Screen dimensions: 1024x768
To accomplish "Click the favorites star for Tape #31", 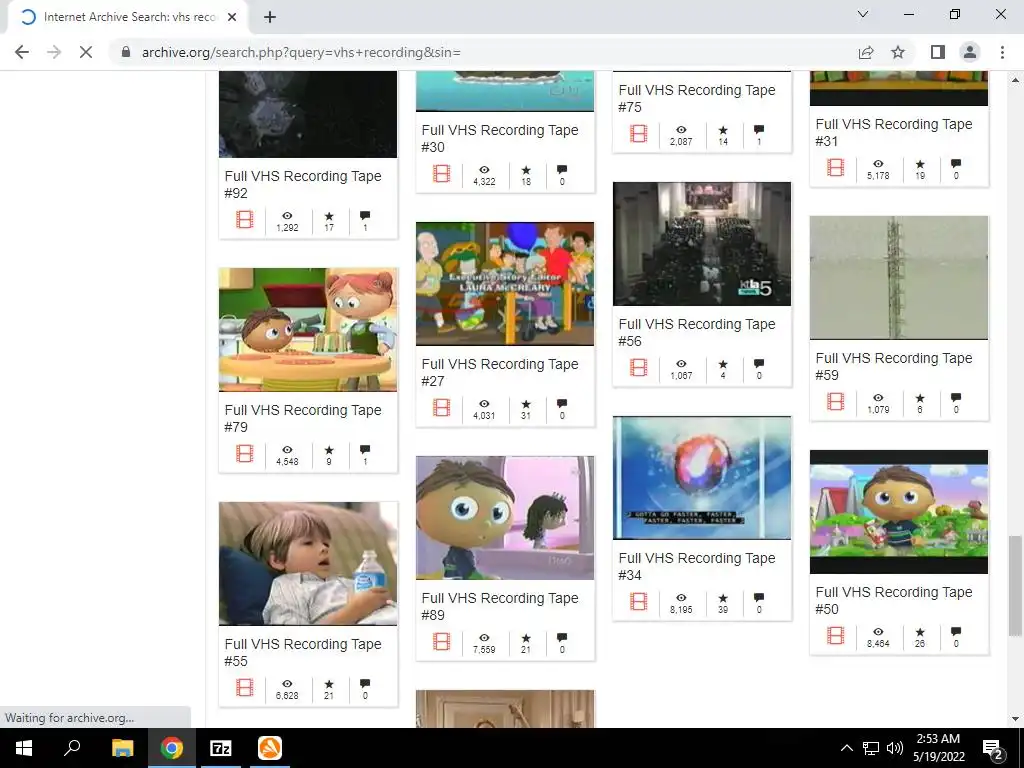I will point(920,164).
